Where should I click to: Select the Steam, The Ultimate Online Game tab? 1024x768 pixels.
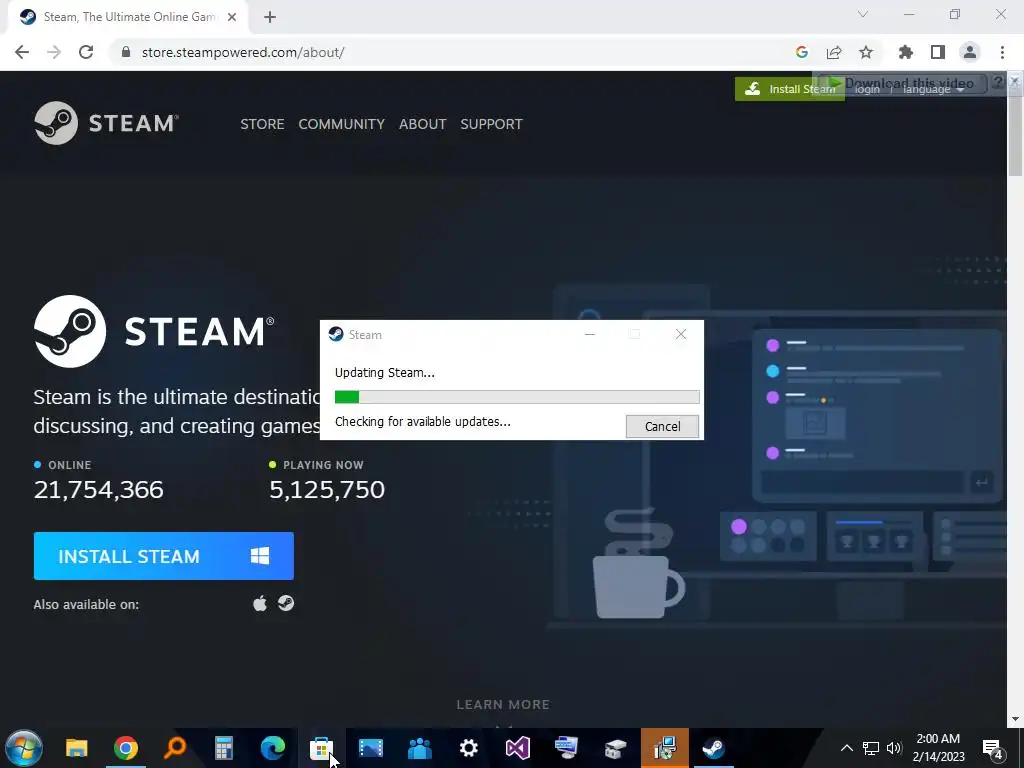pos(127,17)
